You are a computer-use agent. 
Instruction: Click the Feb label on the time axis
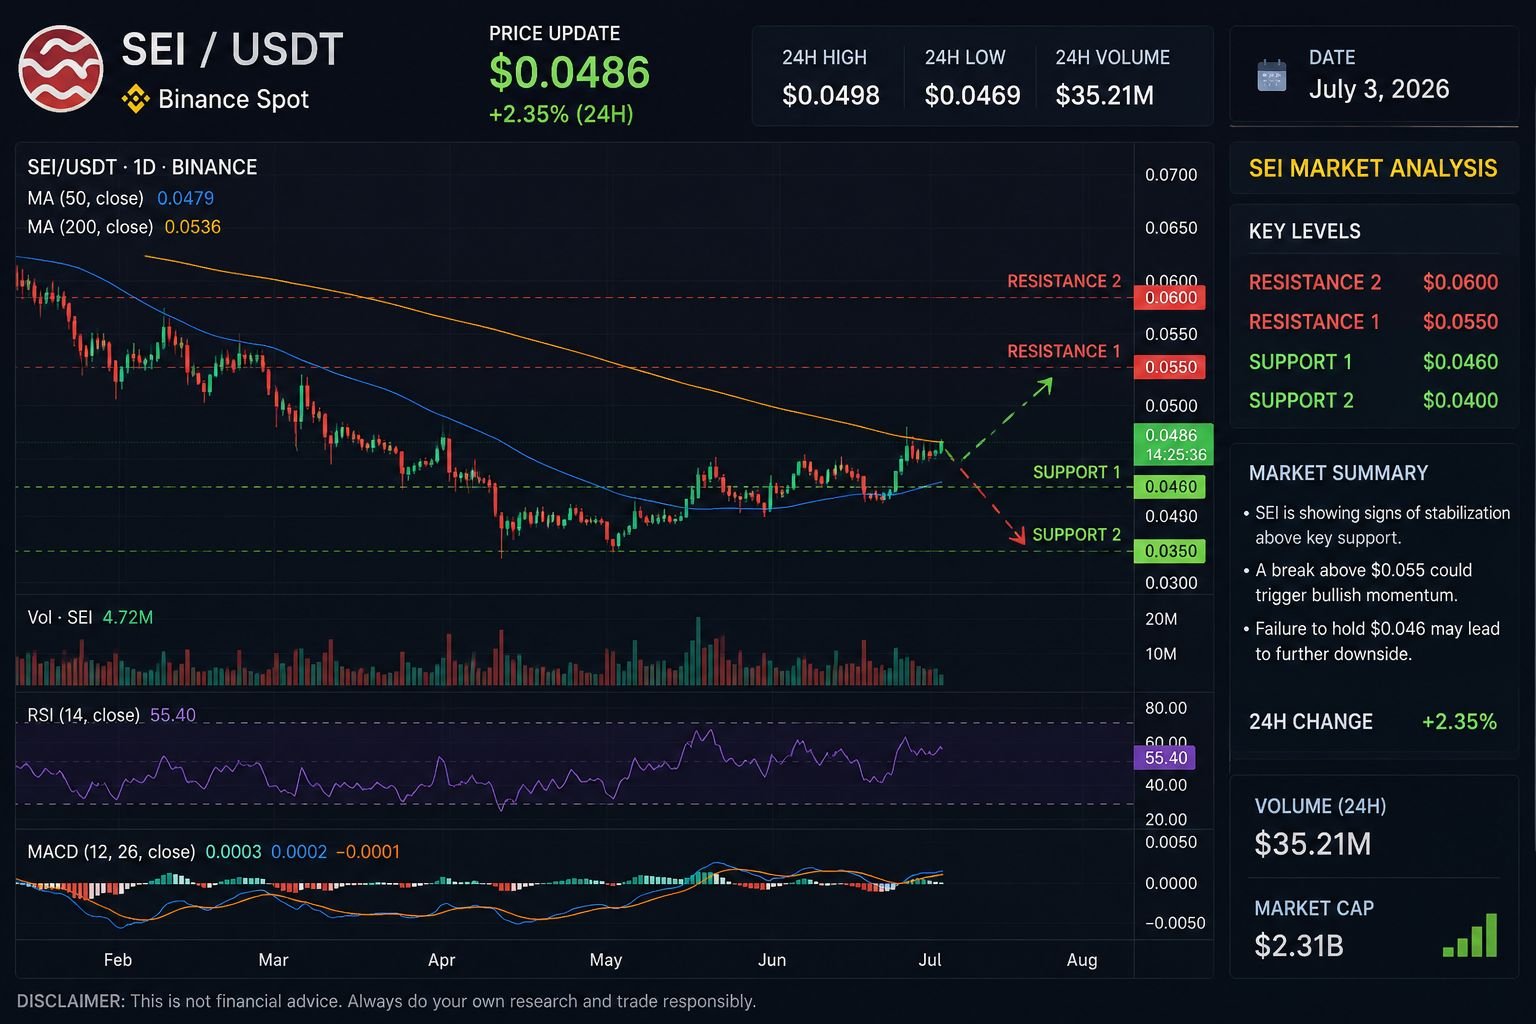click(x=118, y=960)
